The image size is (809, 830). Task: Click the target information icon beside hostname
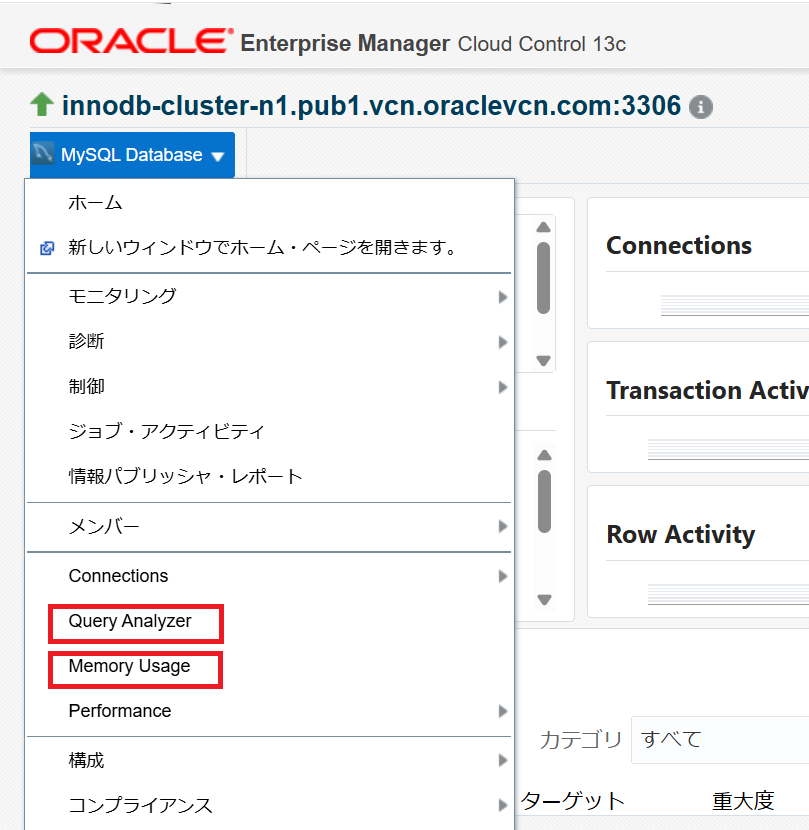[x=700, y=107]
